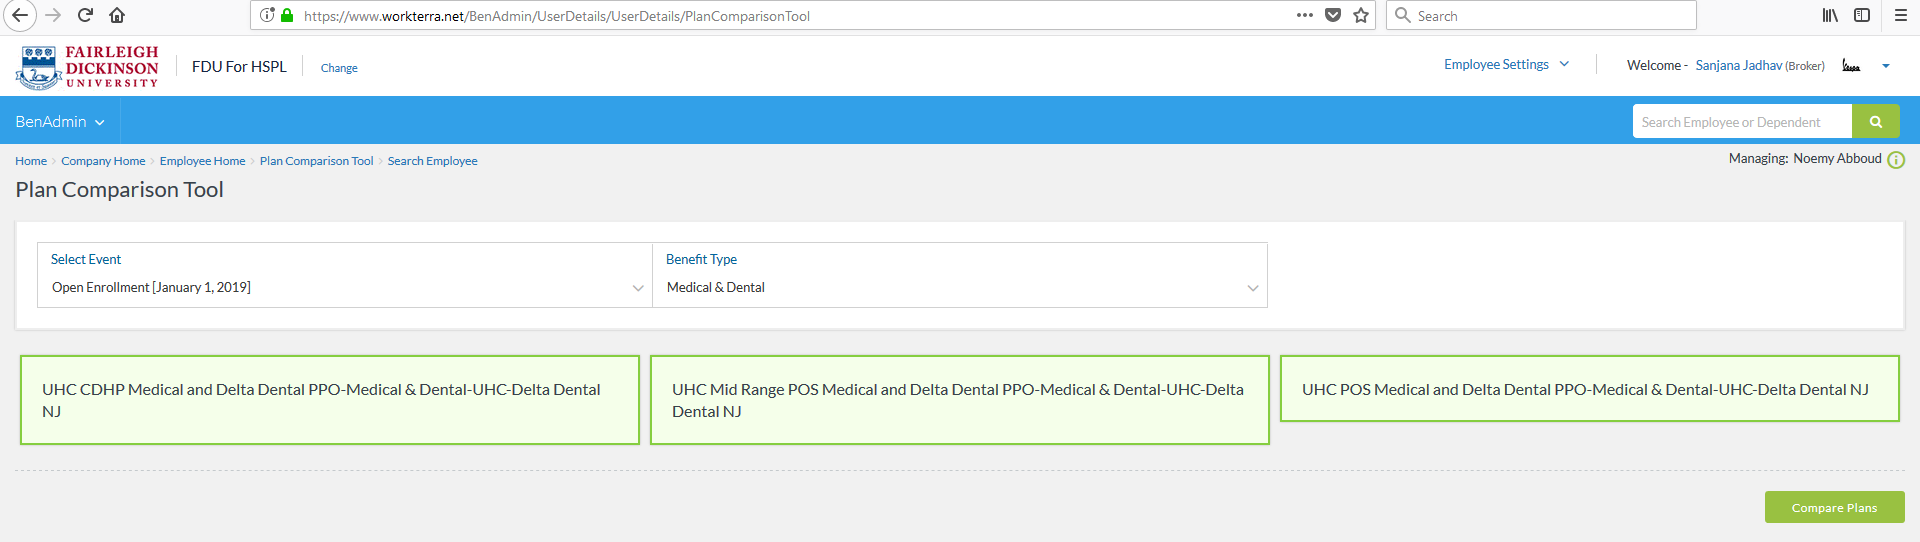The image size is (1920, 542).
Task: Open the browser hamburger menu
Action: pyautogui.click(x=1901, y=15)
